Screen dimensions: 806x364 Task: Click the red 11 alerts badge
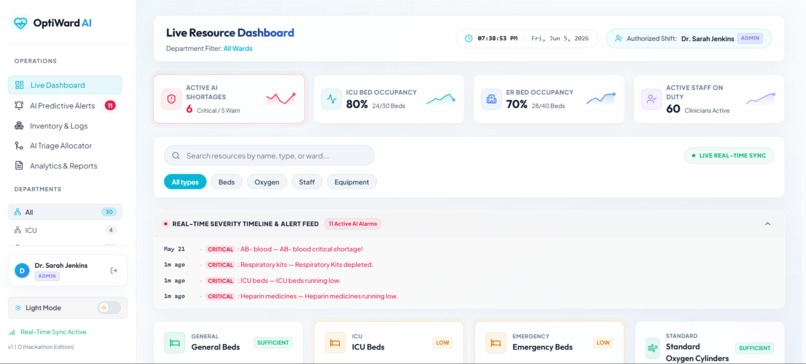110,105
